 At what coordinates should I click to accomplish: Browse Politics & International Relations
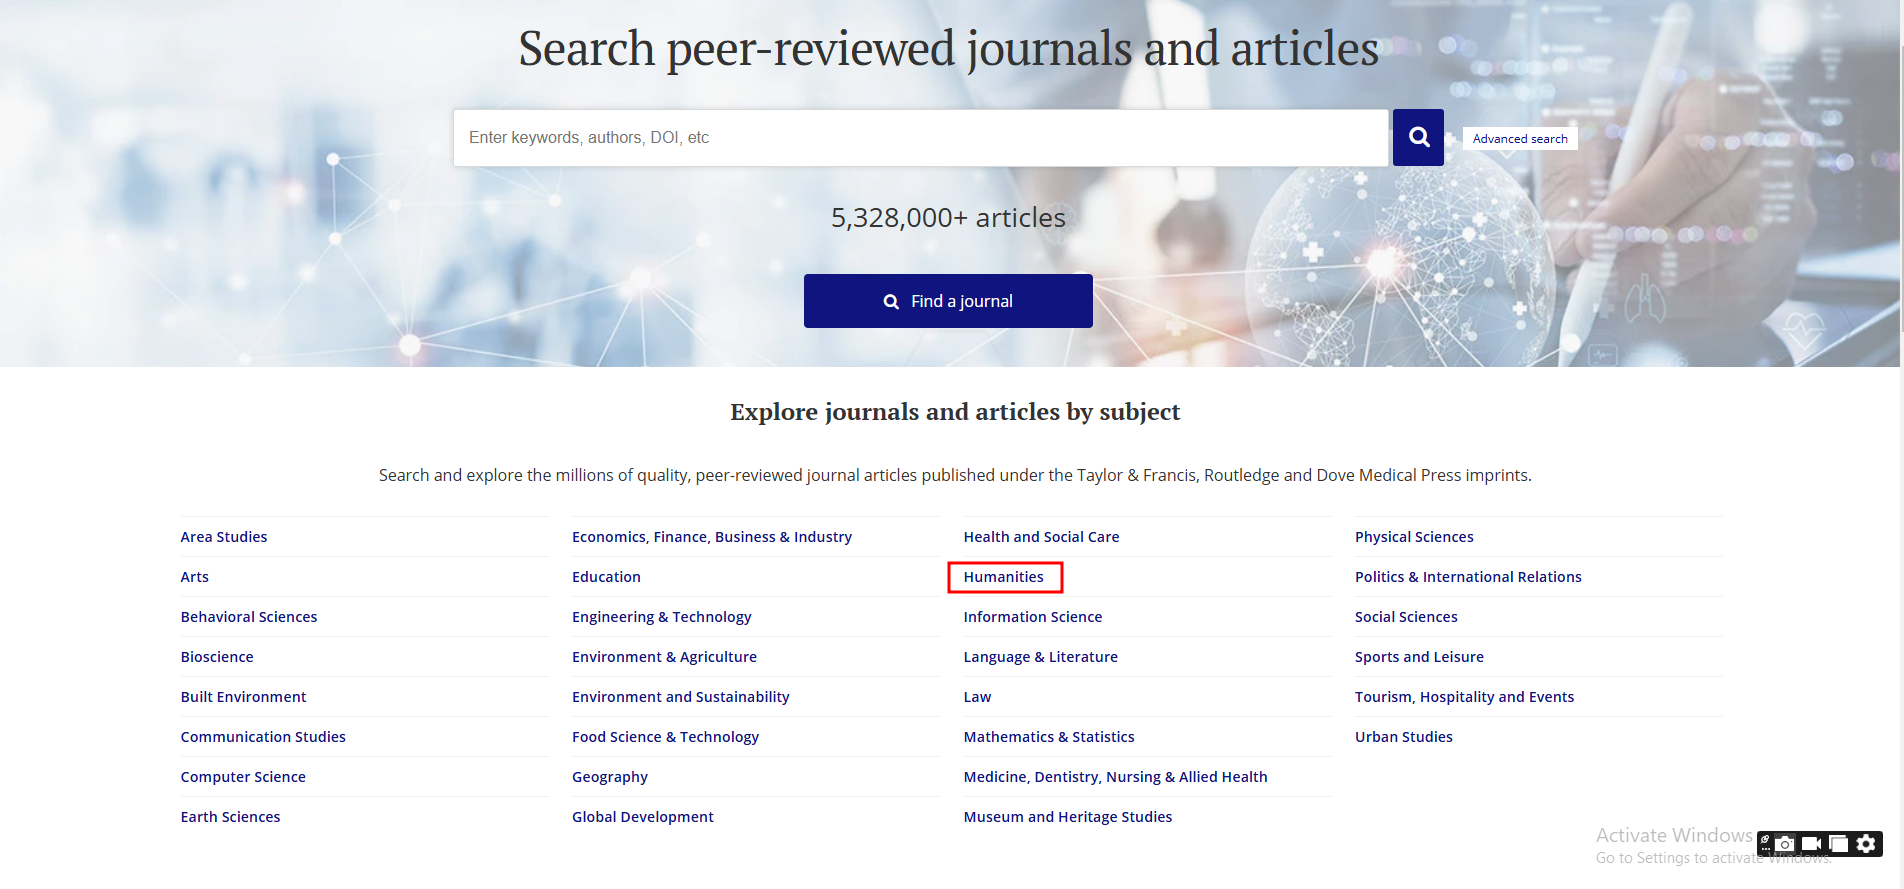click(x=1467, y=577)
